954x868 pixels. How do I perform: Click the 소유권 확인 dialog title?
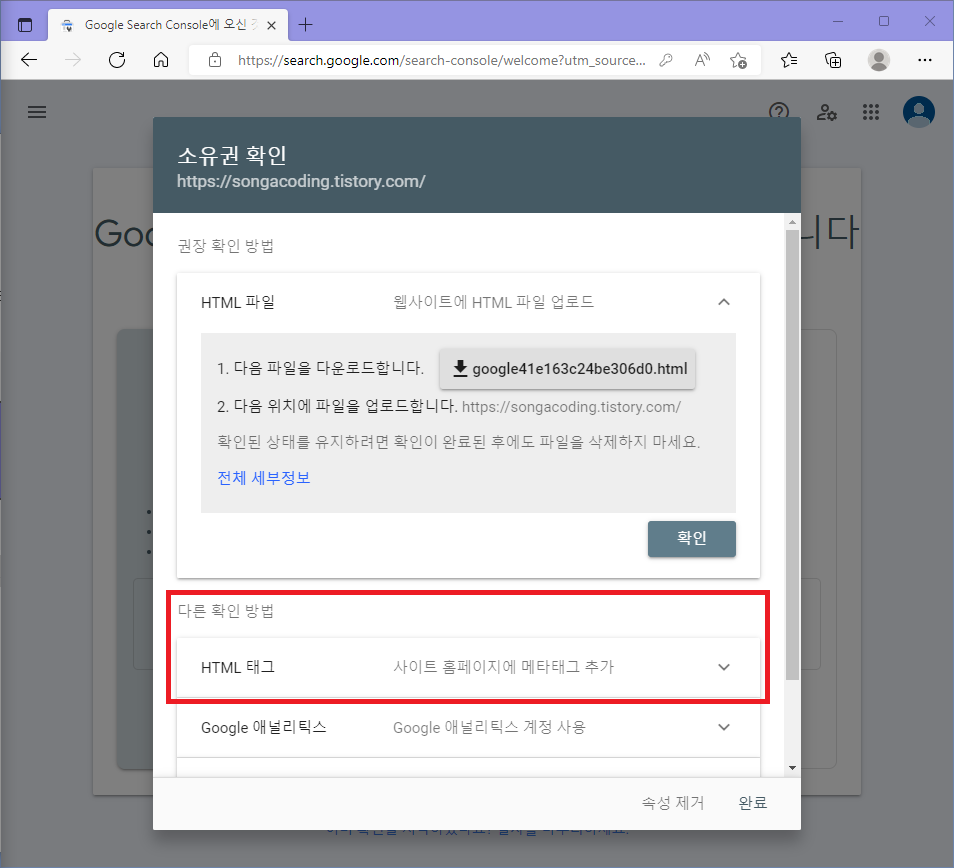232,155
